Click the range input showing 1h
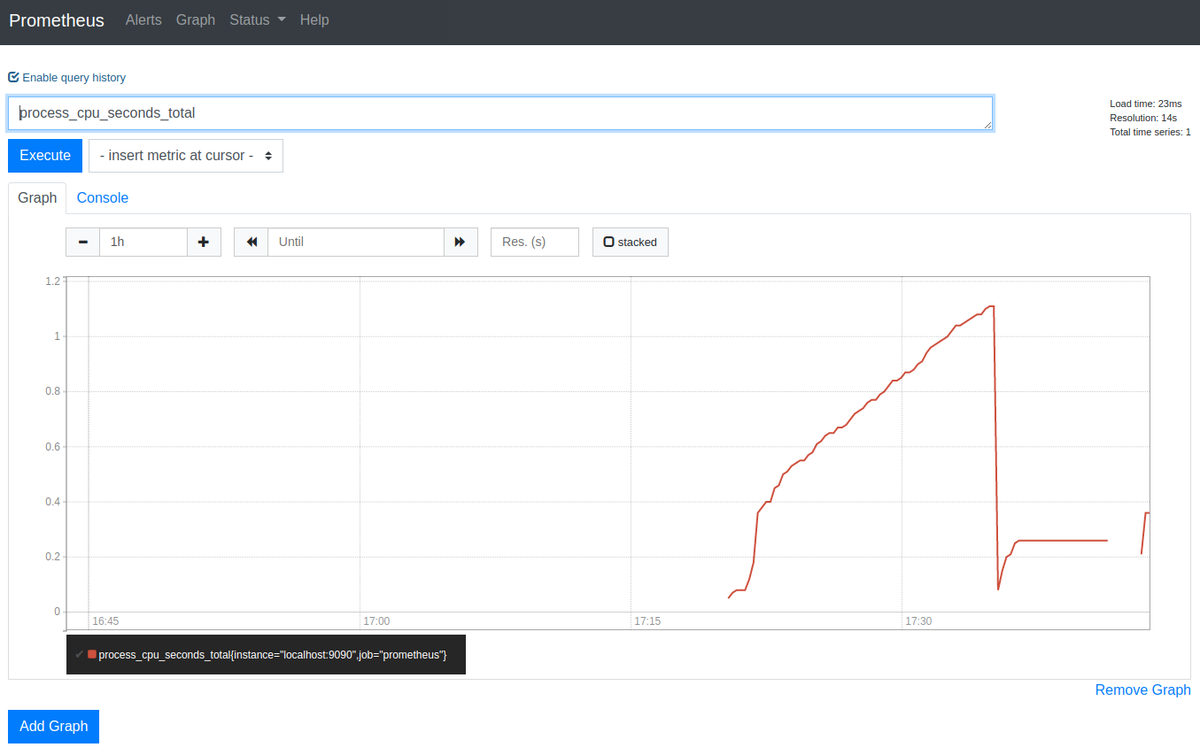Viewport: 1200px width, 755px height. pyautogui.click(x=143, y=242)
